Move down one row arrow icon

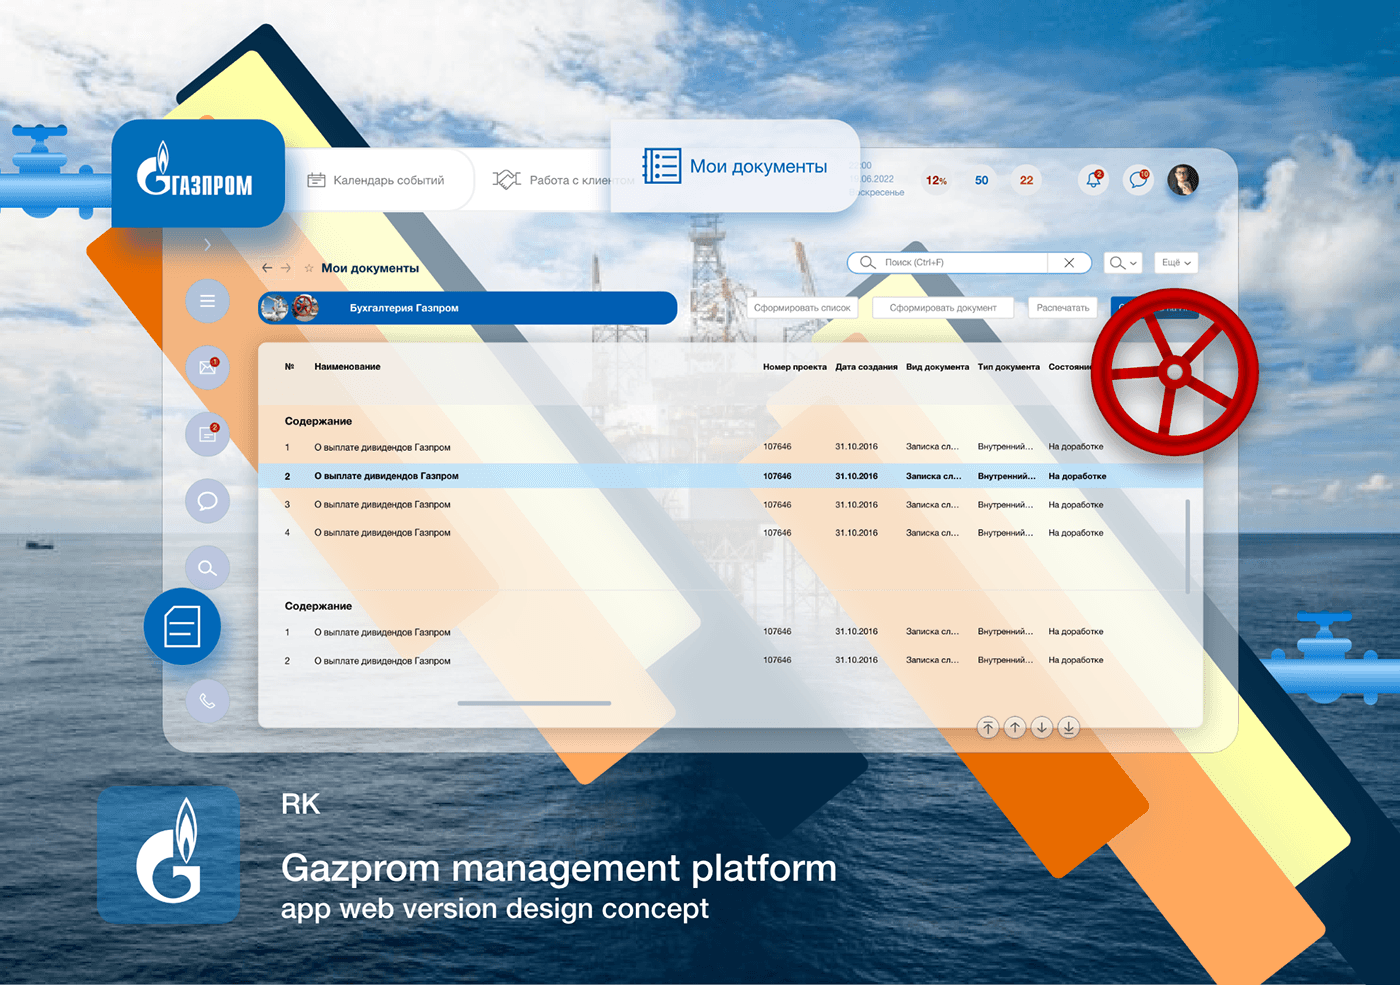pos(1042,728)
